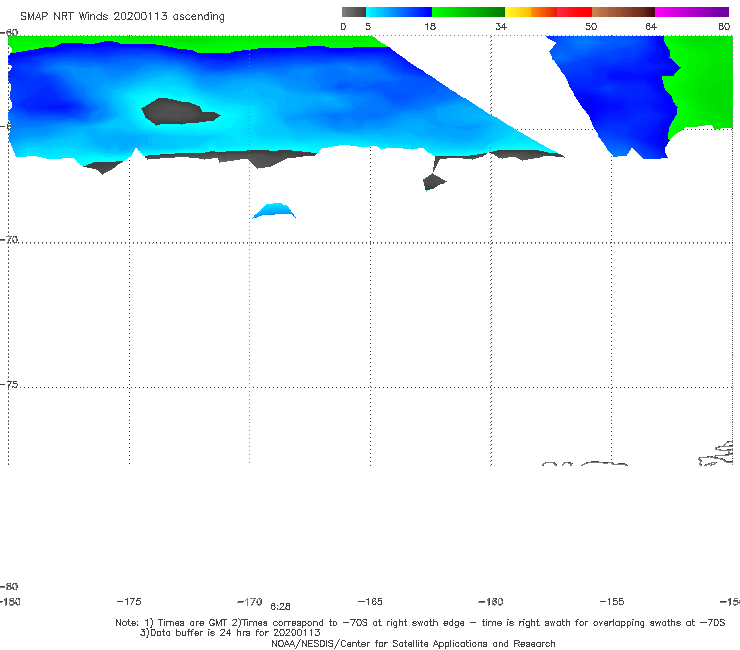Screen dimensions: 740x650
Task: Click the green 18-34 segment of the color scale
Action: point(468,12)
